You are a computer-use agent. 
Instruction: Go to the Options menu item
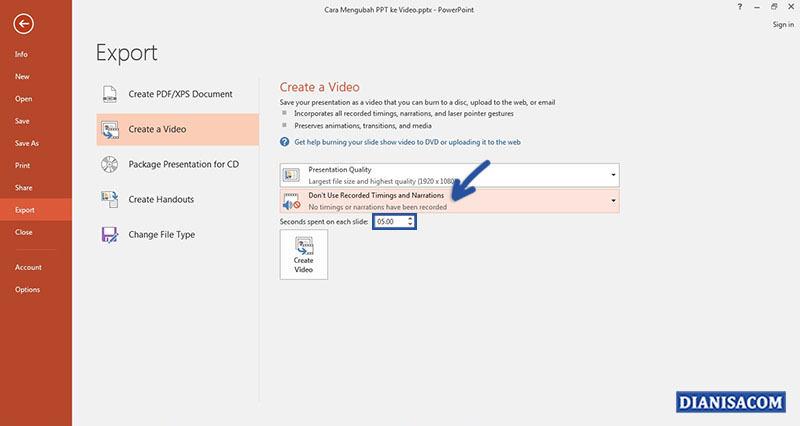tap(28, 290)
